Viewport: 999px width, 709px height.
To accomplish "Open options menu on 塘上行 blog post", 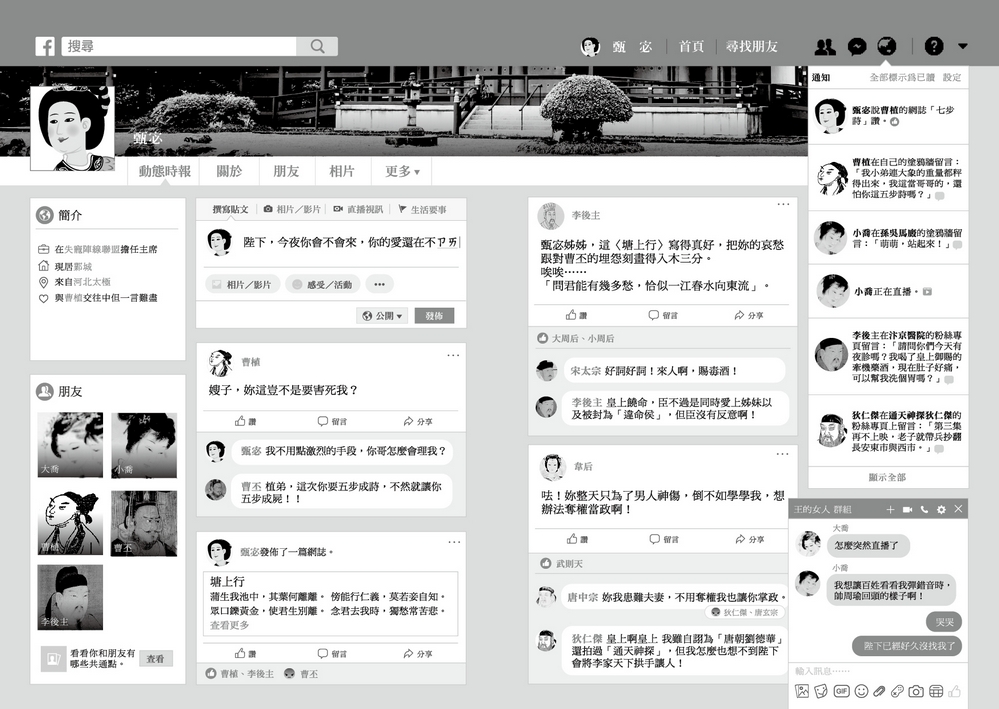I will (454, 543).
